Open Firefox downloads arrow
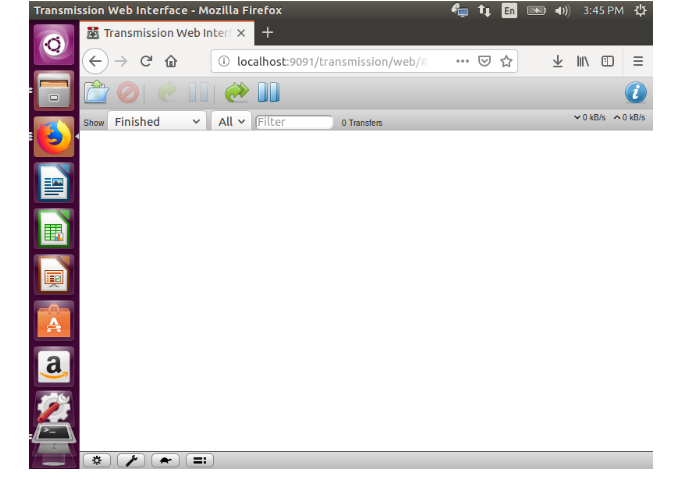The image size is (673, 492). (558, 61)
